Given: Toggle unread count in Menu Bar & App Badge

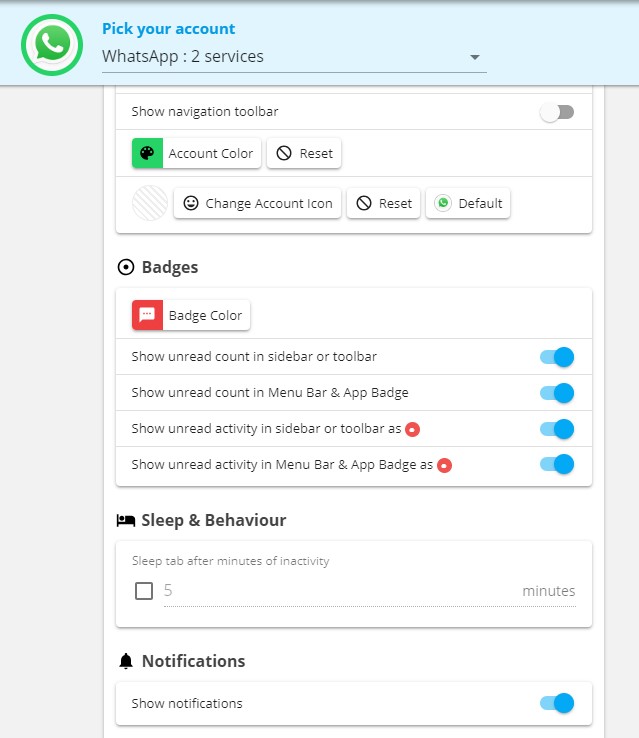Looking at the screenshot, I should point(557,393).
